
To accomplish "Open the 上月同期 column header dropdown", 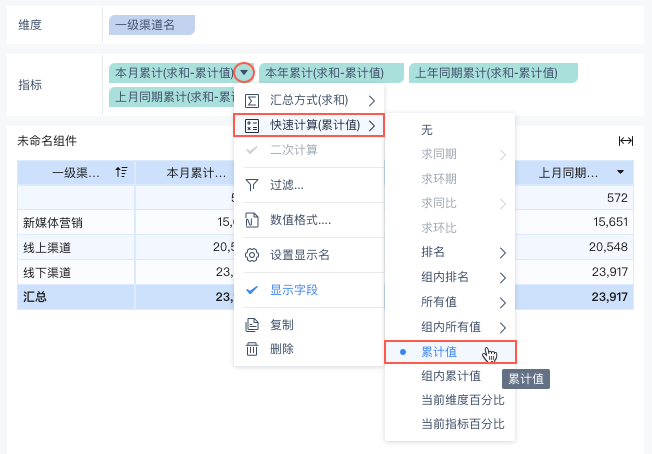I will 621,173.
